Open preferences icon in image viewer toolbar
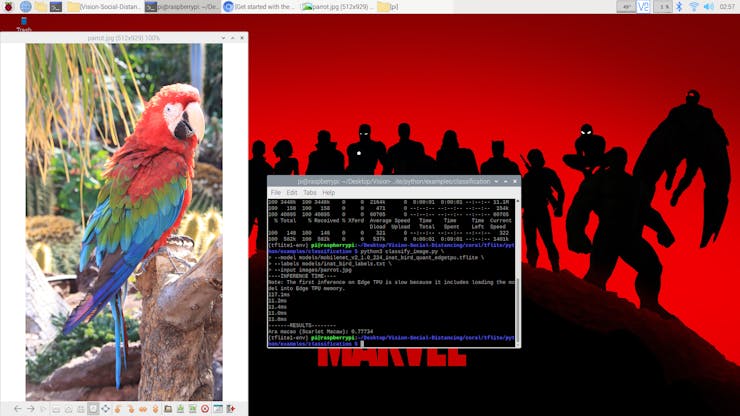The width and height of the screenshot is (740, 416). coord(218,408)
